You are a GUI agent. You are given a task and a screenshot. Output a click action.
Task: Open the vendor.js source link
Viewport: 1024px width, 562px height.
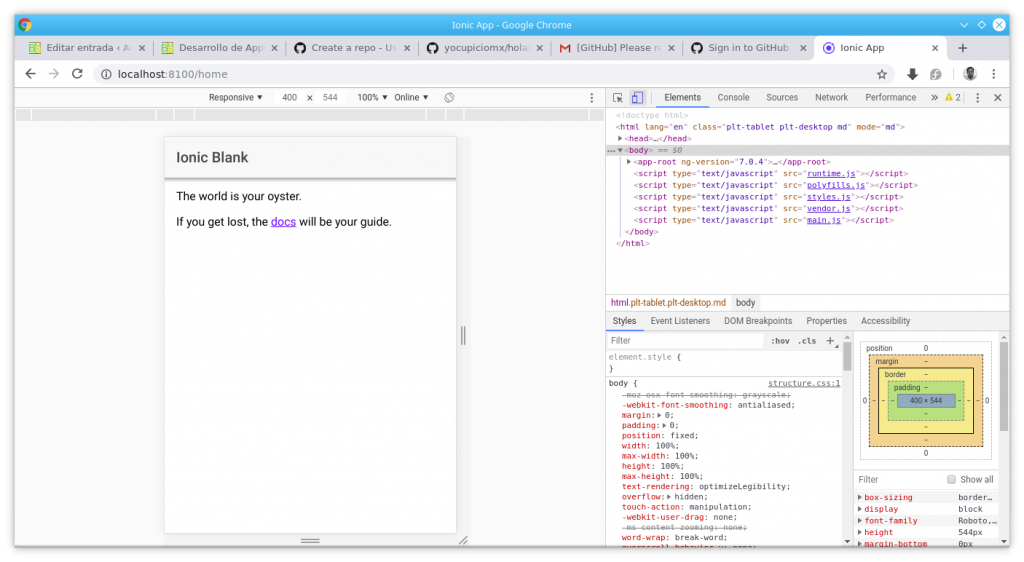[828, 209]
